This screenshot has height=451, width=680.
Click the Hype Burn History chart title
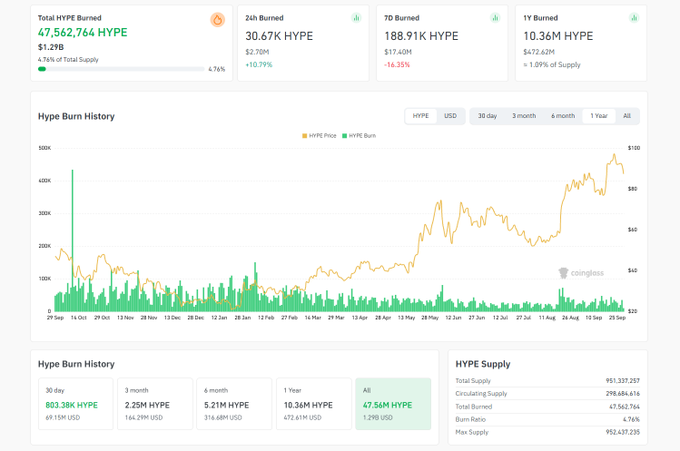[76, 116]
